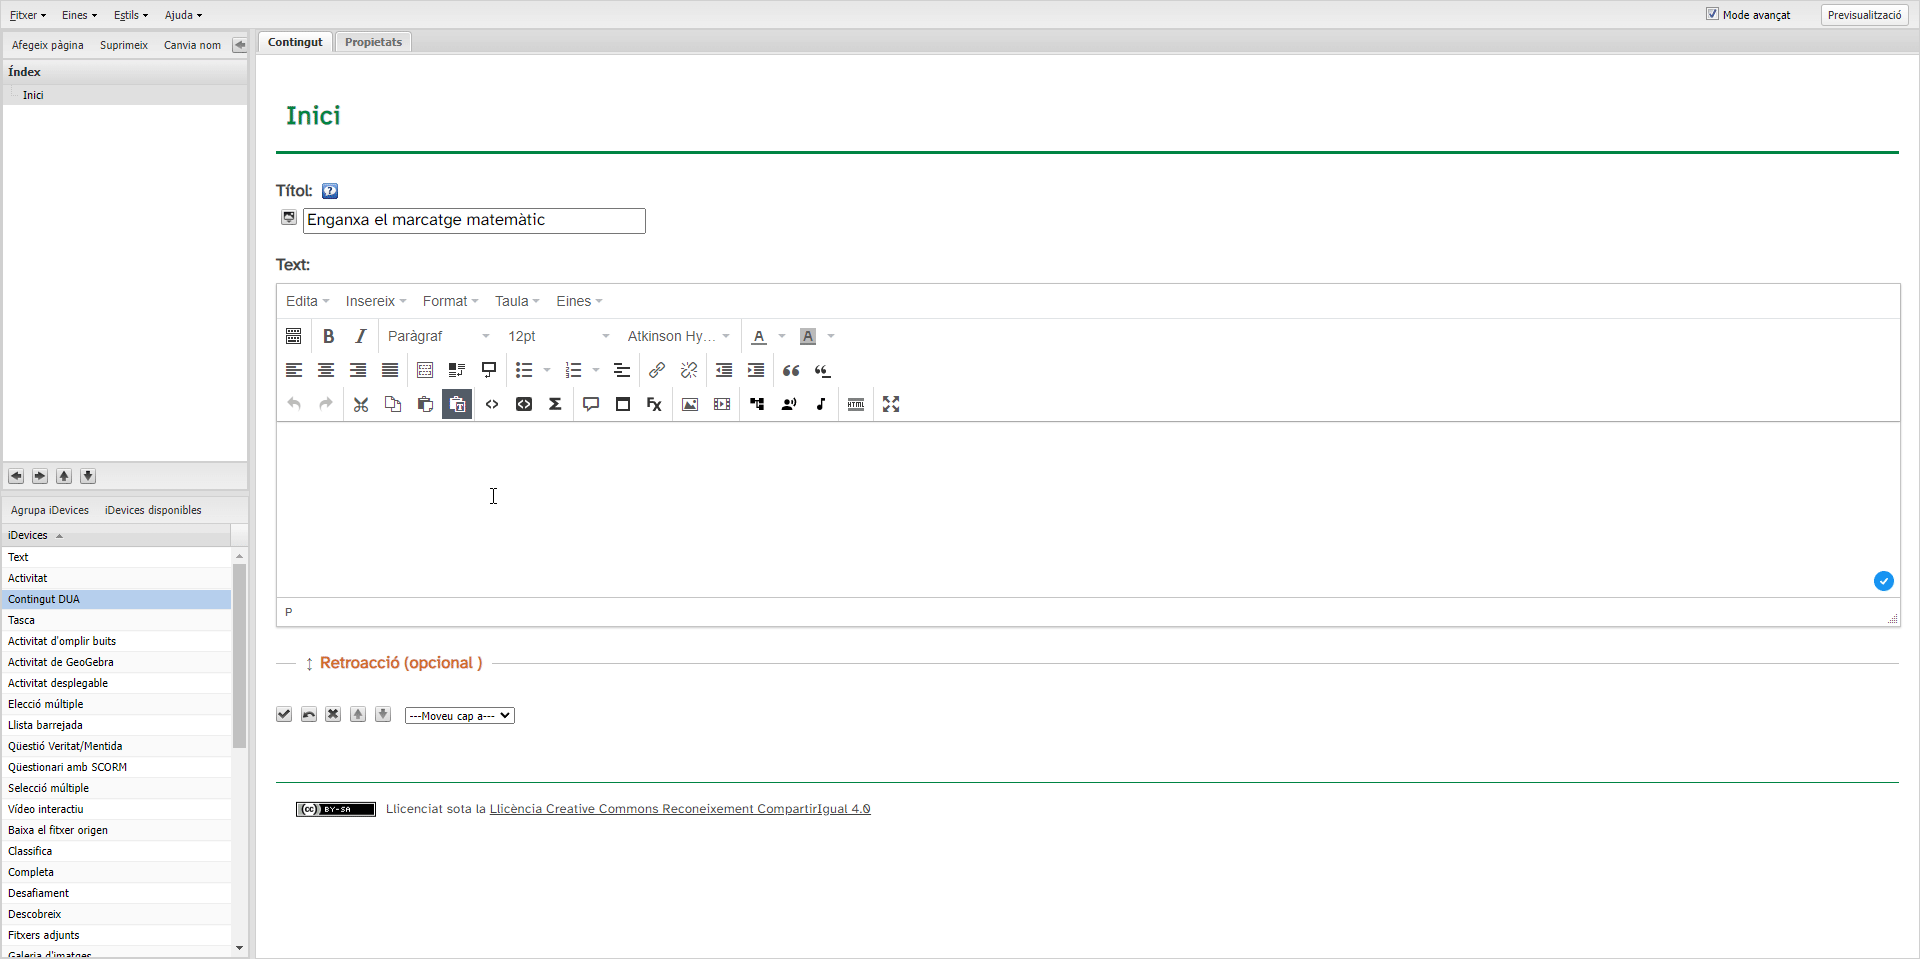Screen dimensions: 1920x959
Task: Insert a math formula with the sigma icon
Action: click(555, 404)
